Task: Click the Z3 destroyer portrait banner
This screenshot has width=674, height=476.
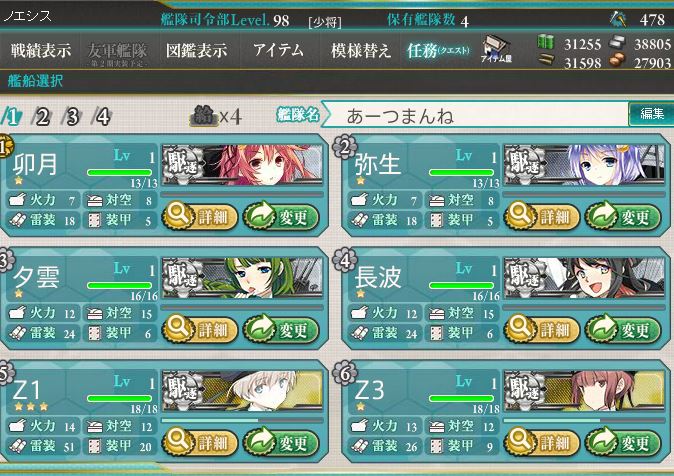Action: tap(584, 390)
